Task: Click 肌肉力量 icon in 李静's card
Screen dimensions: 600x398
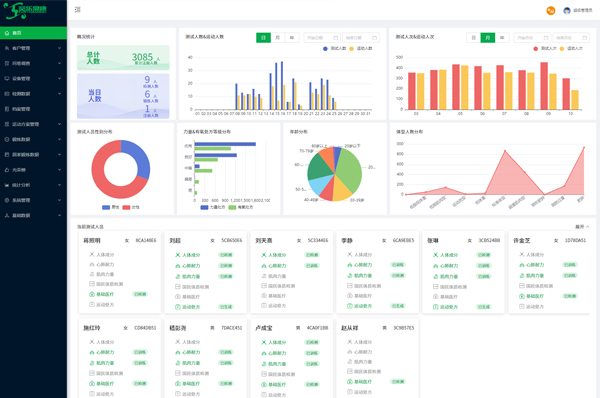Action: pyautogui.click(x=349, y=276)
